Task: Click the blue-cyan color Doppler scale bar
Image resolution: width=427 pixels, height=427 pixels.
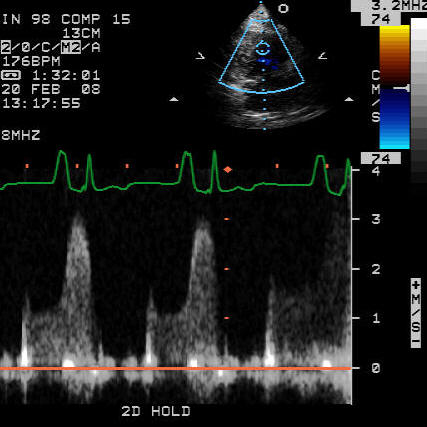Action: tap(395, 119)
